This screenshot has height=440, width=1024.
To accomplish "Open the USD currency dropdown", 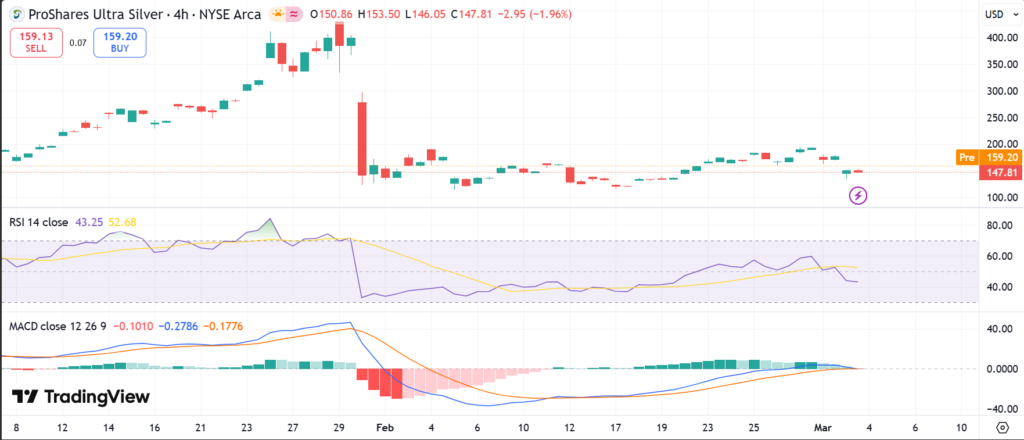I will pos(999,14).
